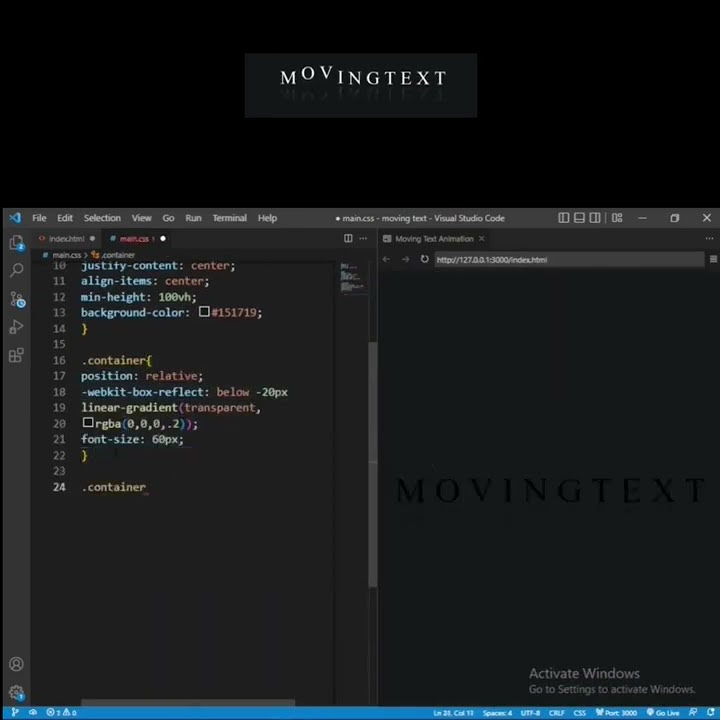Click the -webkit-box-reflect line

pyautogui.click(x=184, y=392)
